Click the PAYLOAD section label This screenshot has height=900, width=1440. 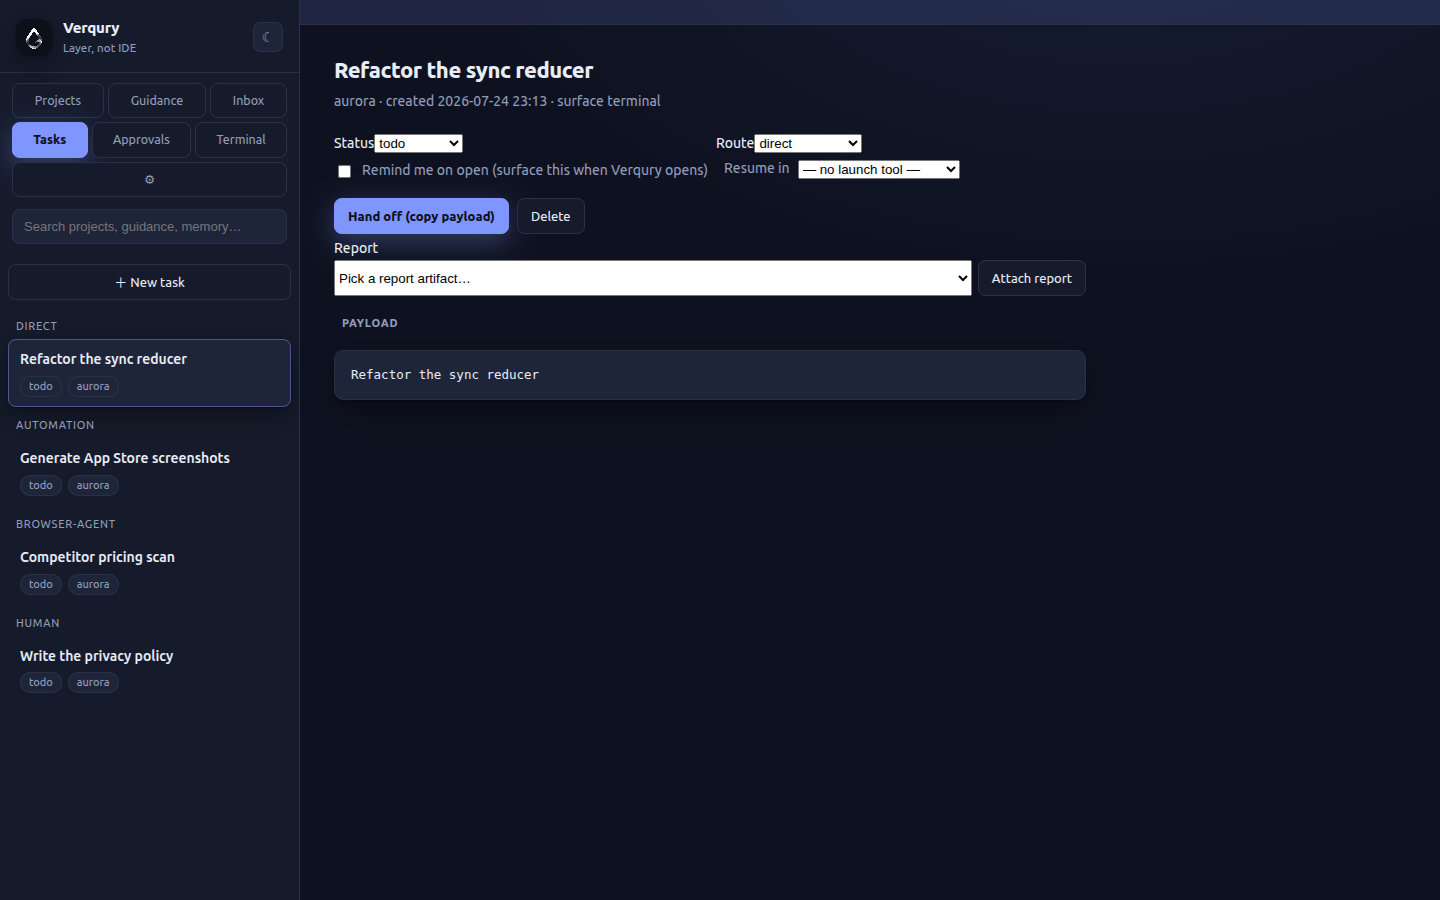[370, 323]
